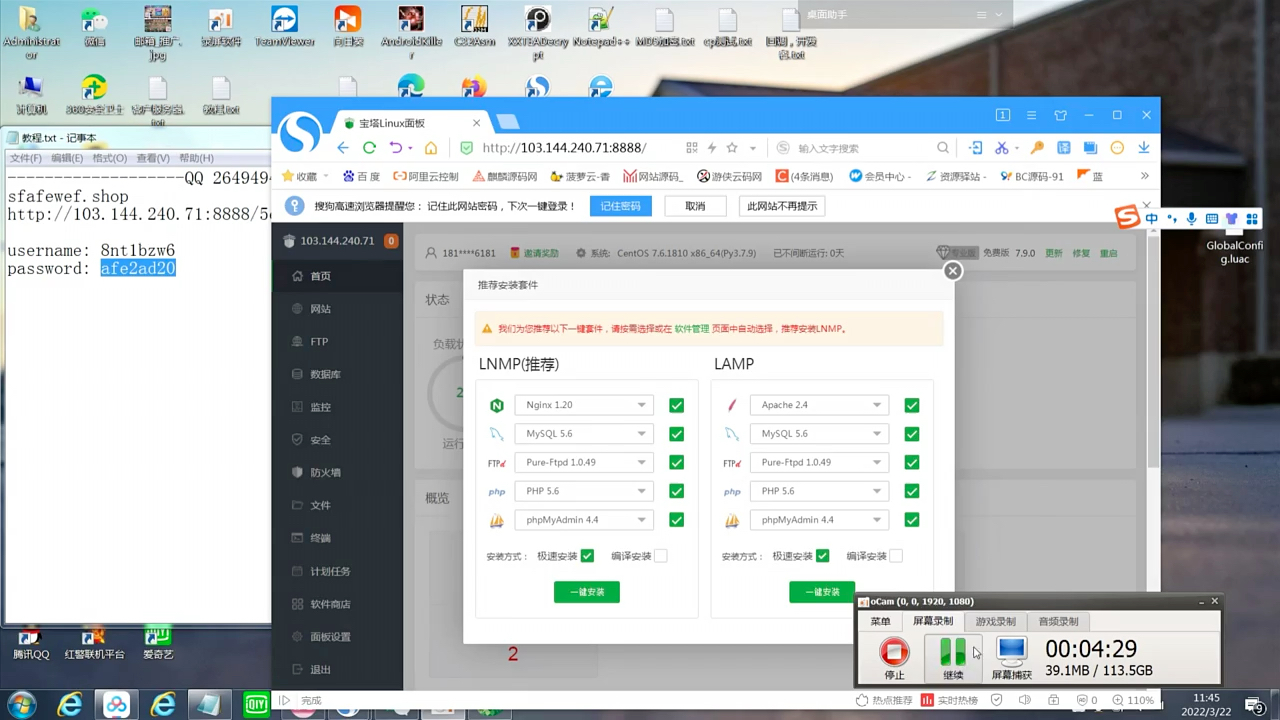The width and height of the screenshot is (1280, 720).
Task: Click 此网站不再提示 button
Action: [782, 206]
